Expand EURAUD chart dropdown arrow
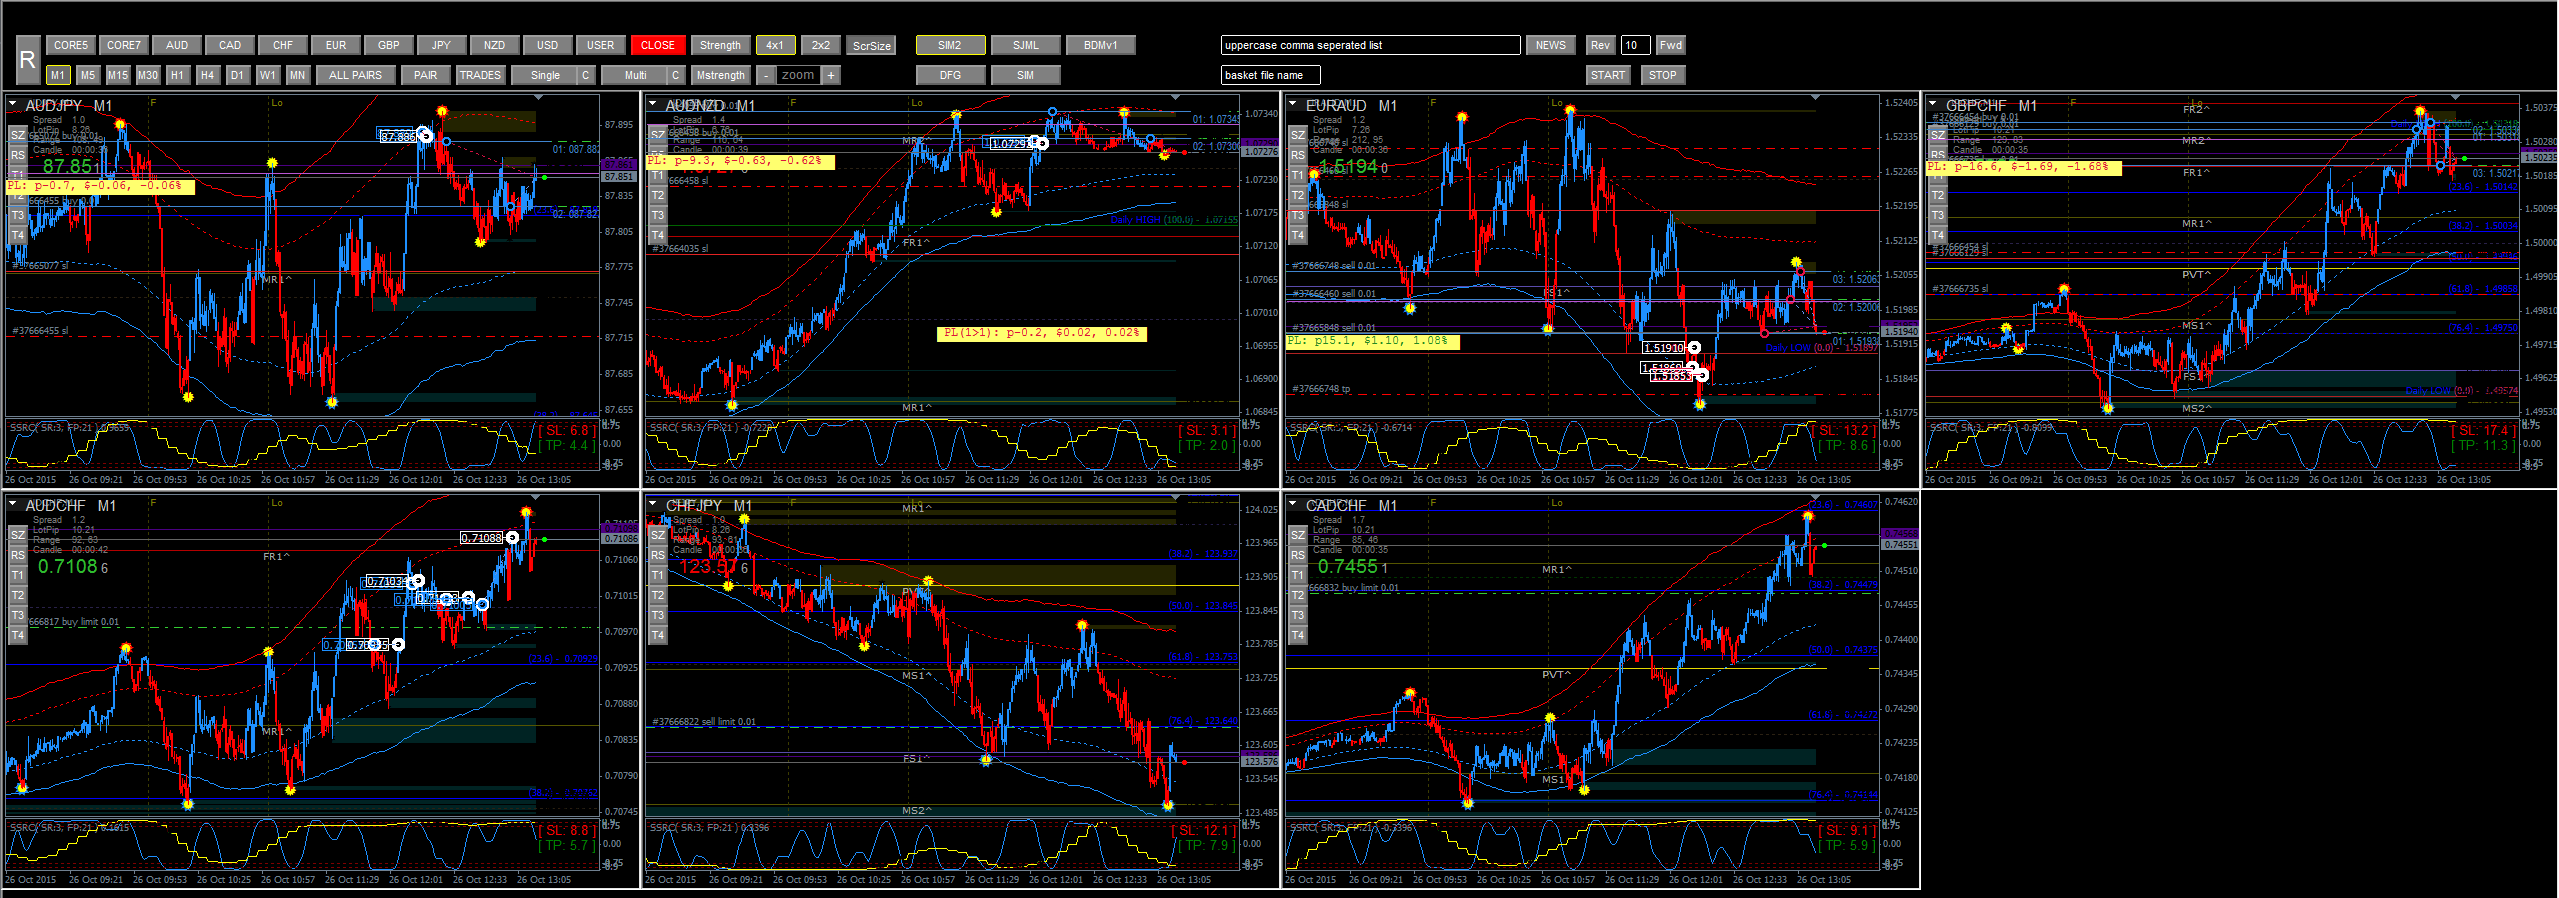 (1293, 103)
